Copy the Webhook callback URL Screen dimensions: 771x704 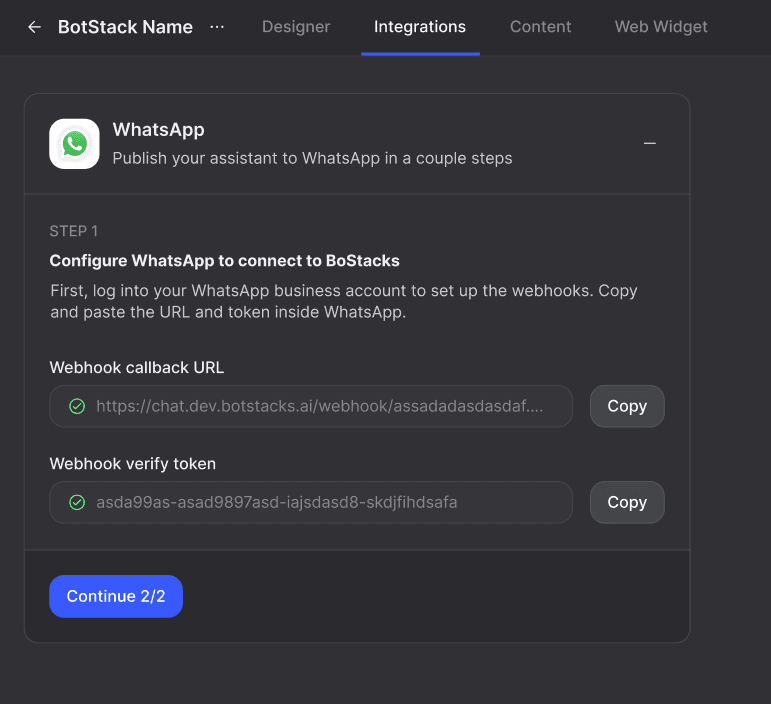pos(627,406)
